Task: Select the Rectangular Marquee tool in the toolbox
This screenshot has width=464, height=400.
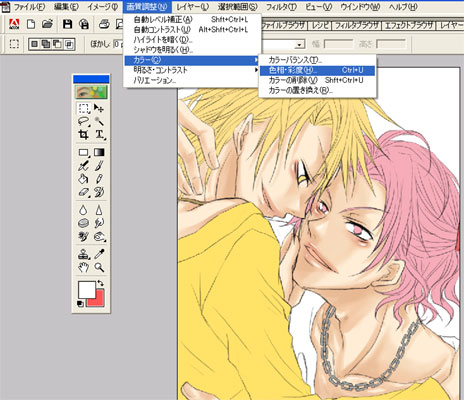Action: (84, 108)
